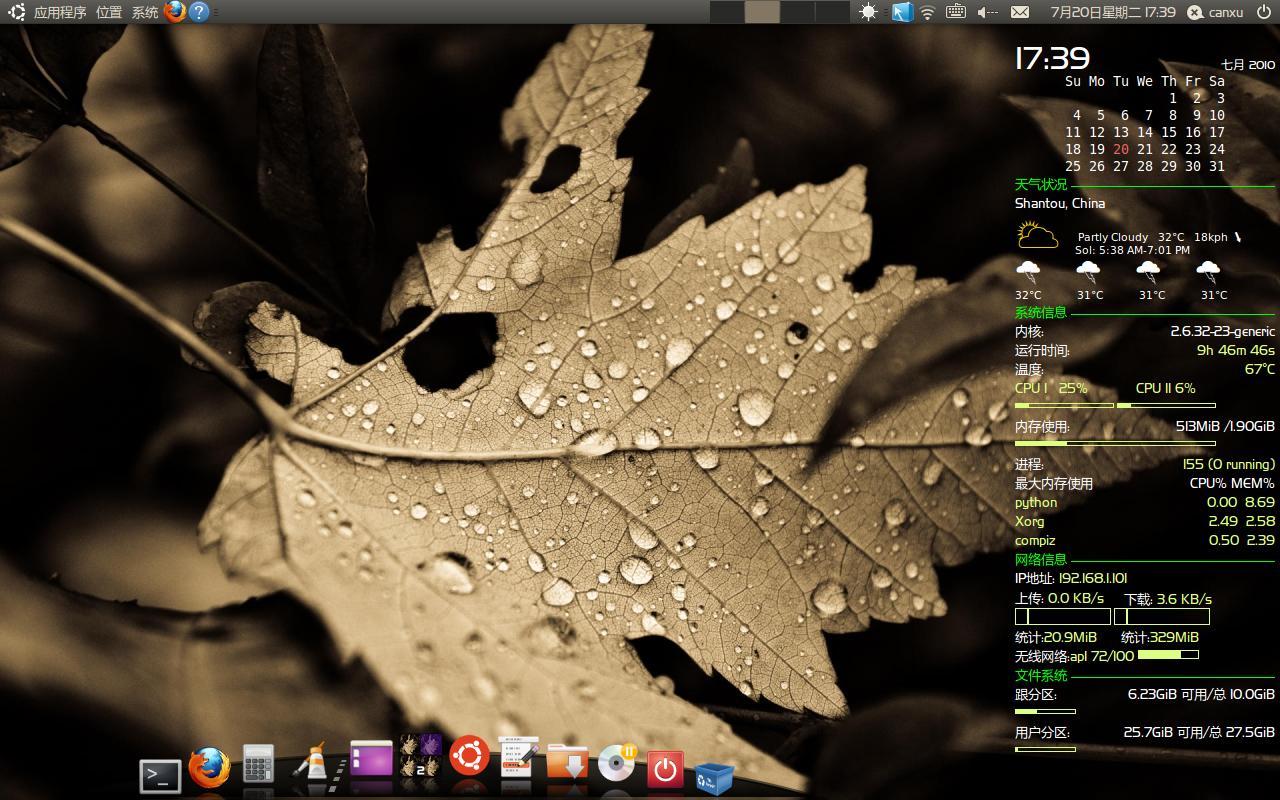Click the 下载 download speed graph box

(x=1162, y=617)
